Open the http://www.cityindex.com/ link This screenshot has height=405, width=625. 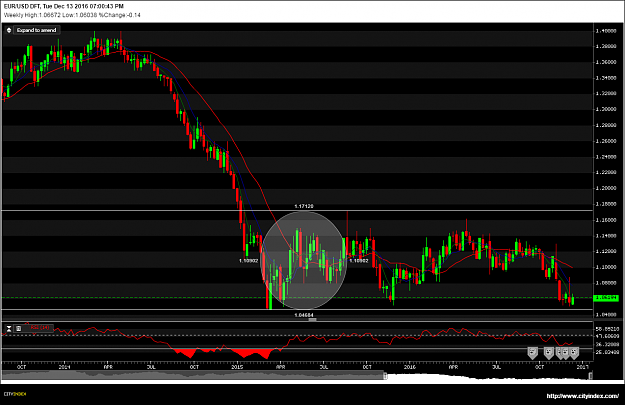(582, 396)
